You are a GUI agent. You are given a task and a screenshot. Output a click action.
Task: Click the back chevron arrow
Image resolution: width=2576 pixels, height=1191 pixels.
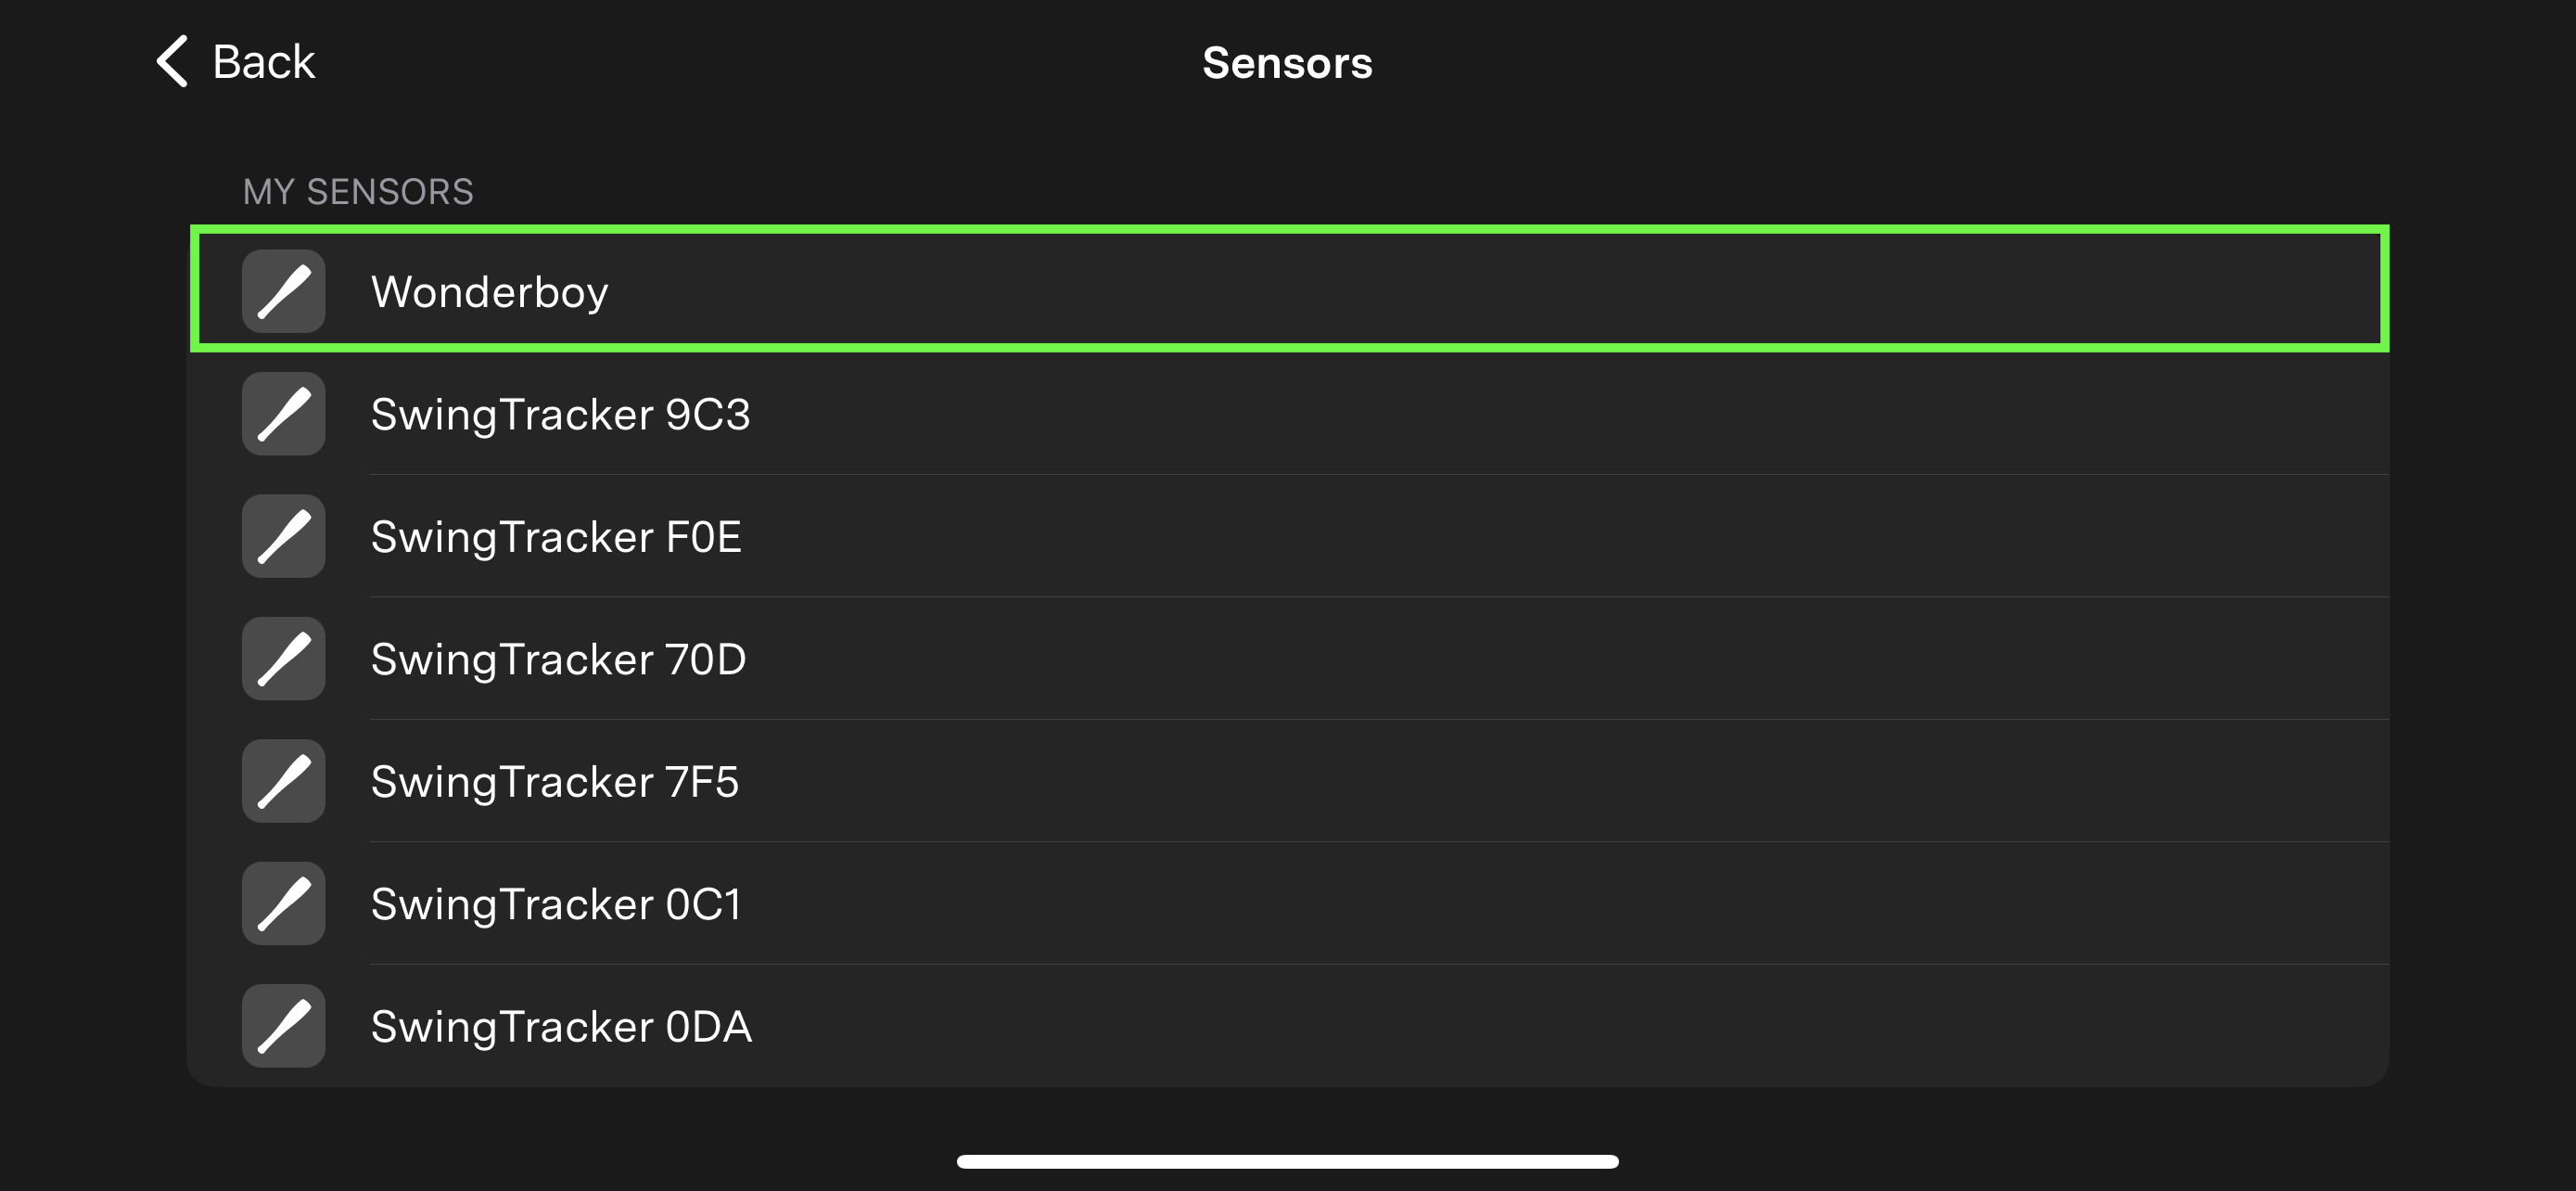pos(173,62)
